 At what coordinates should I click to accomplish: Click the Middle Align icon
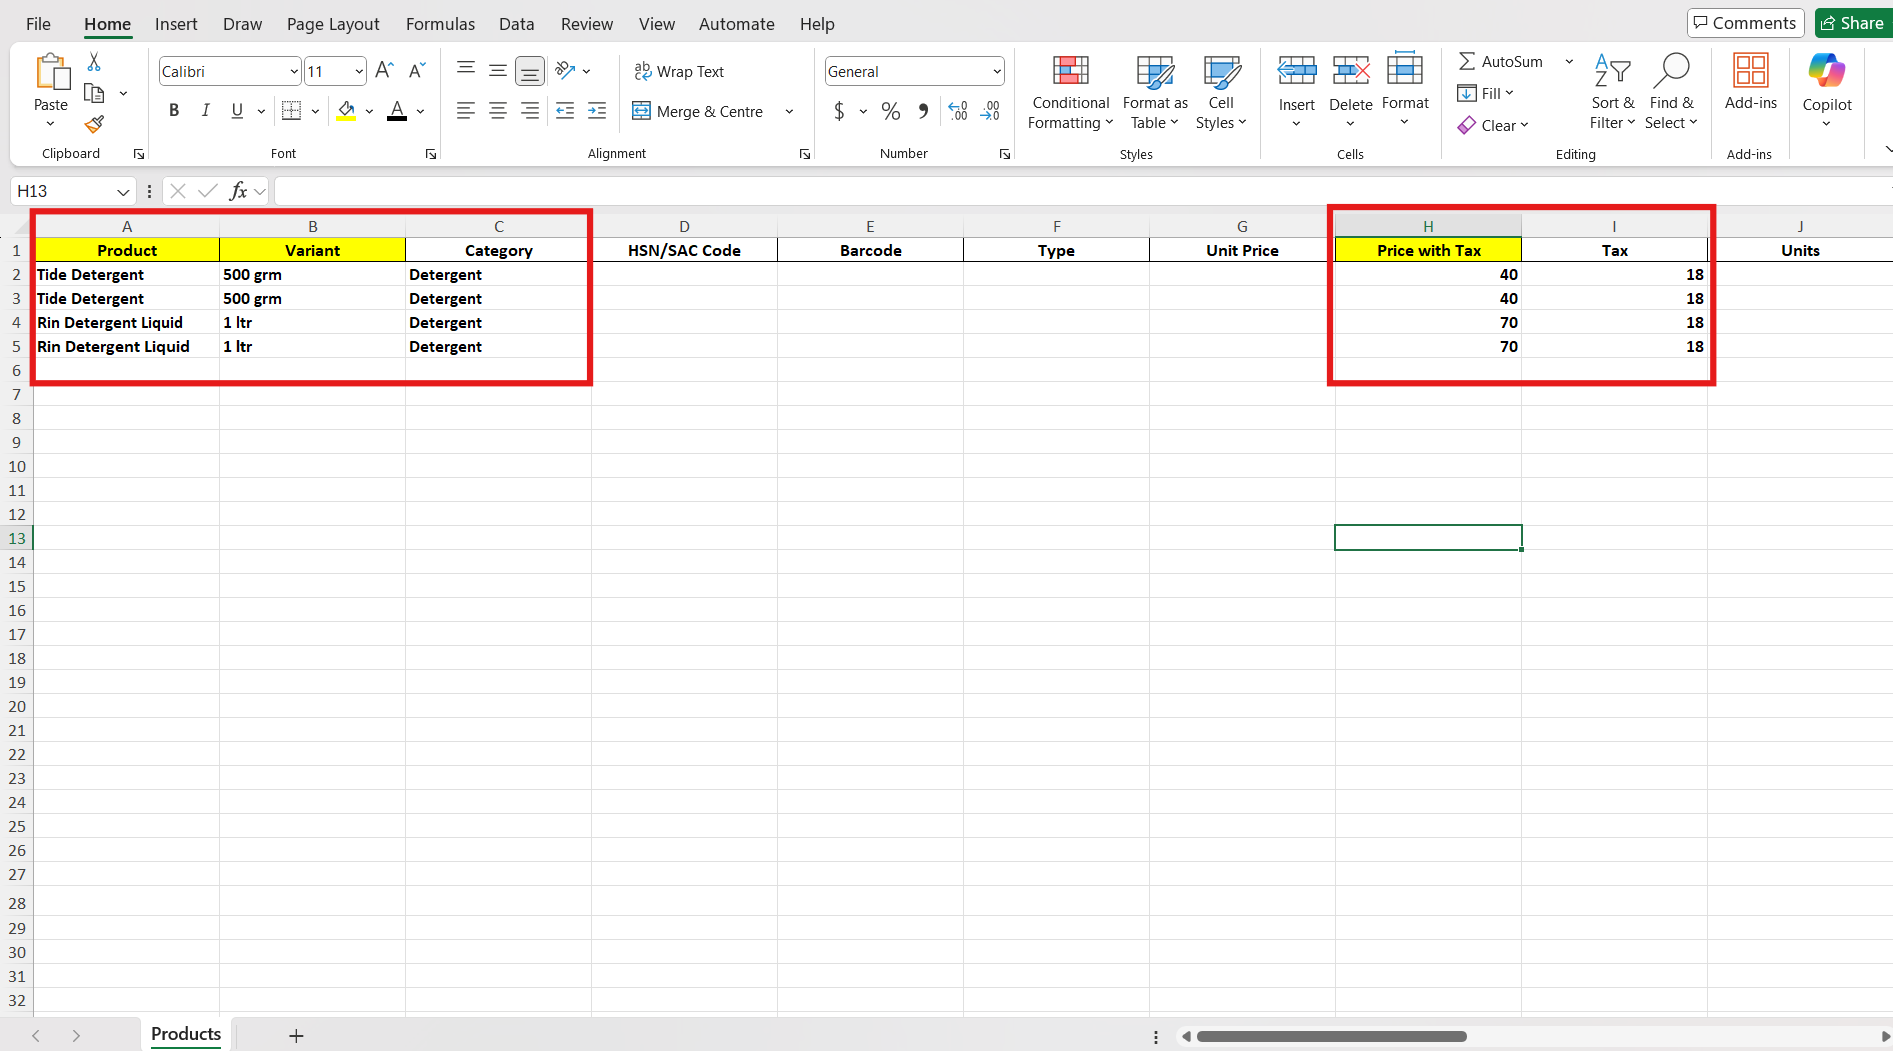coord(498,70)
